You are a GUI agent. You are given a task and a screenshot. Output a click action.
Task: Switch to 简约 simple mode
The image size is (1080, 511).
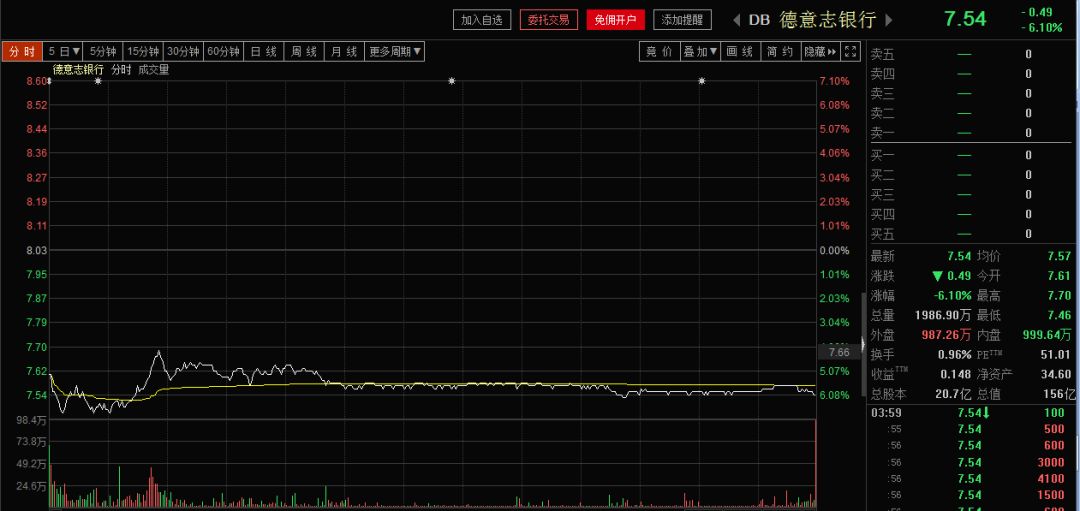(780, 52)
